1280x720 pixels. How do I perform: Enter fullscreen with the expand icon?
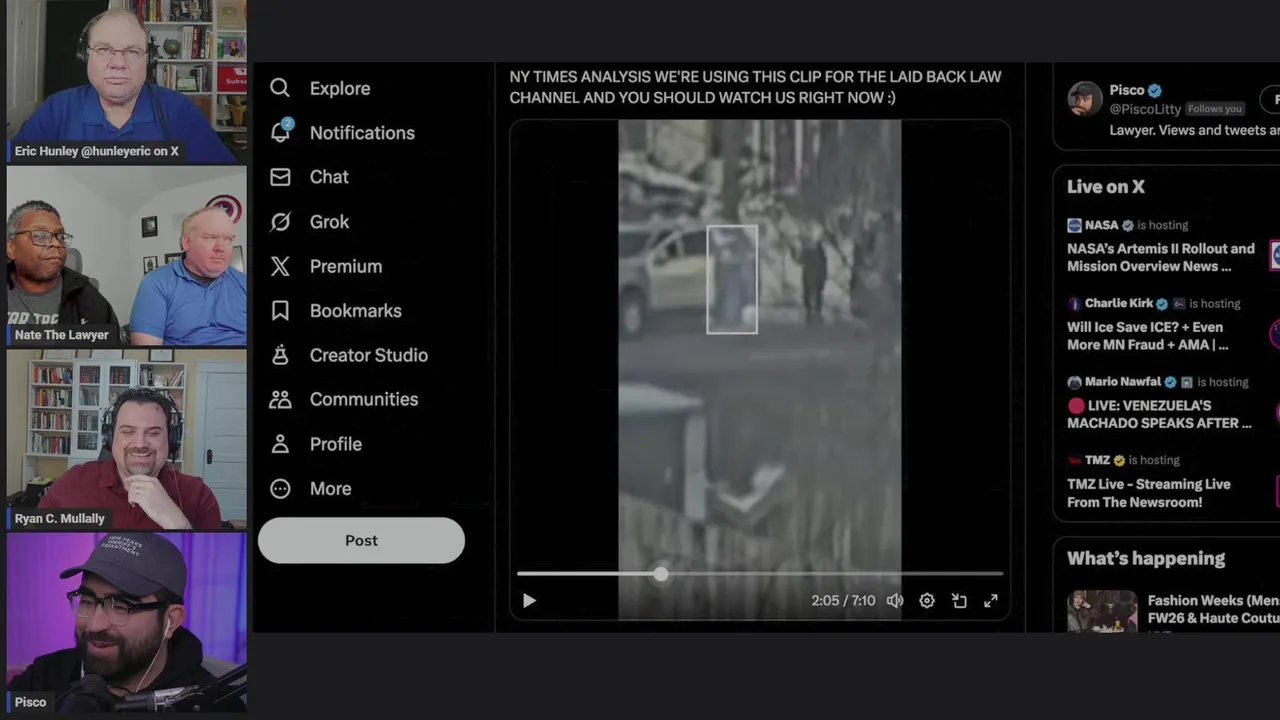click(991, 601)
